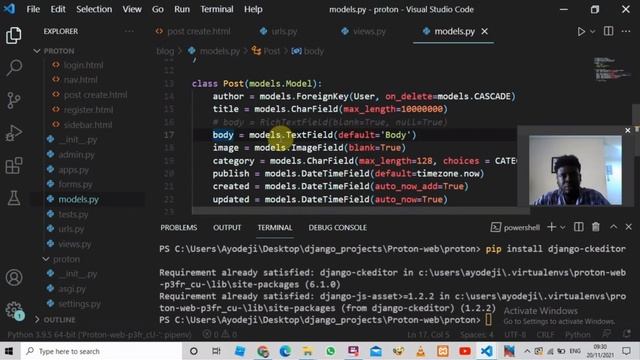Open the File menu
This screenshot has height=360, width=640.
(33, 9)
